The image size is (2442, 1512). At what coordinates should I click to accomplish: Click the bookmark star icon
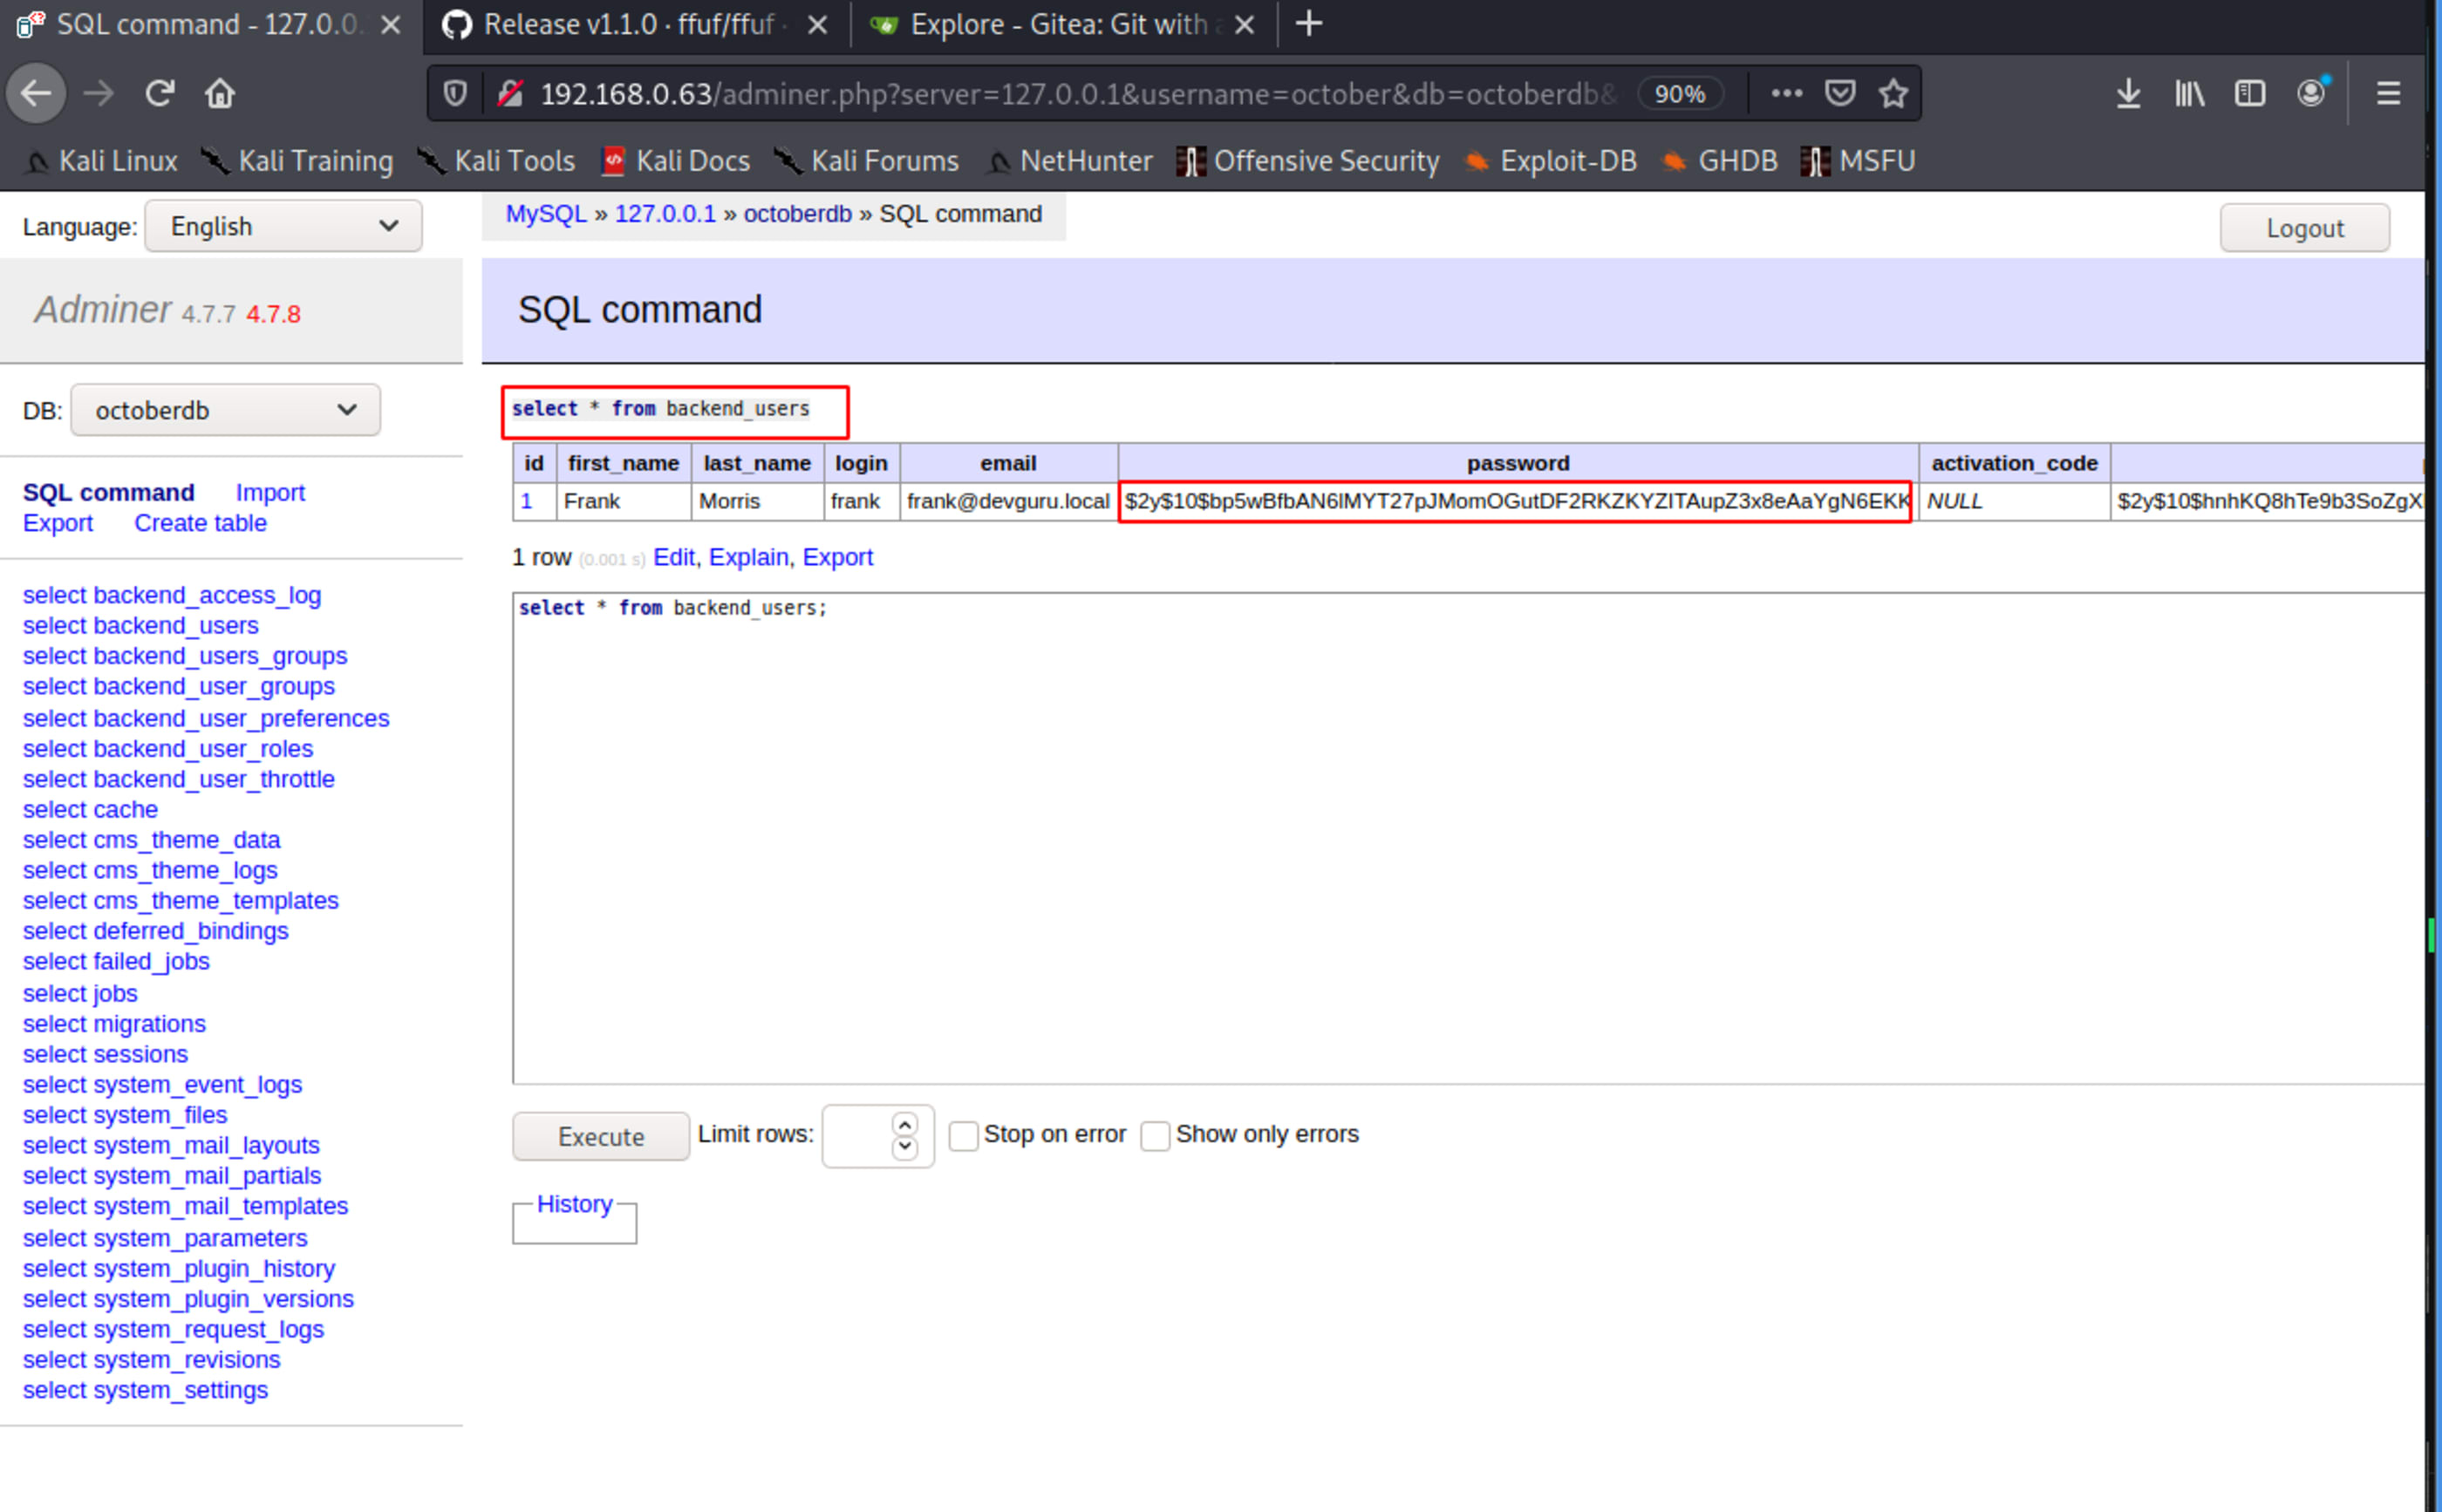coord(1893,93)
